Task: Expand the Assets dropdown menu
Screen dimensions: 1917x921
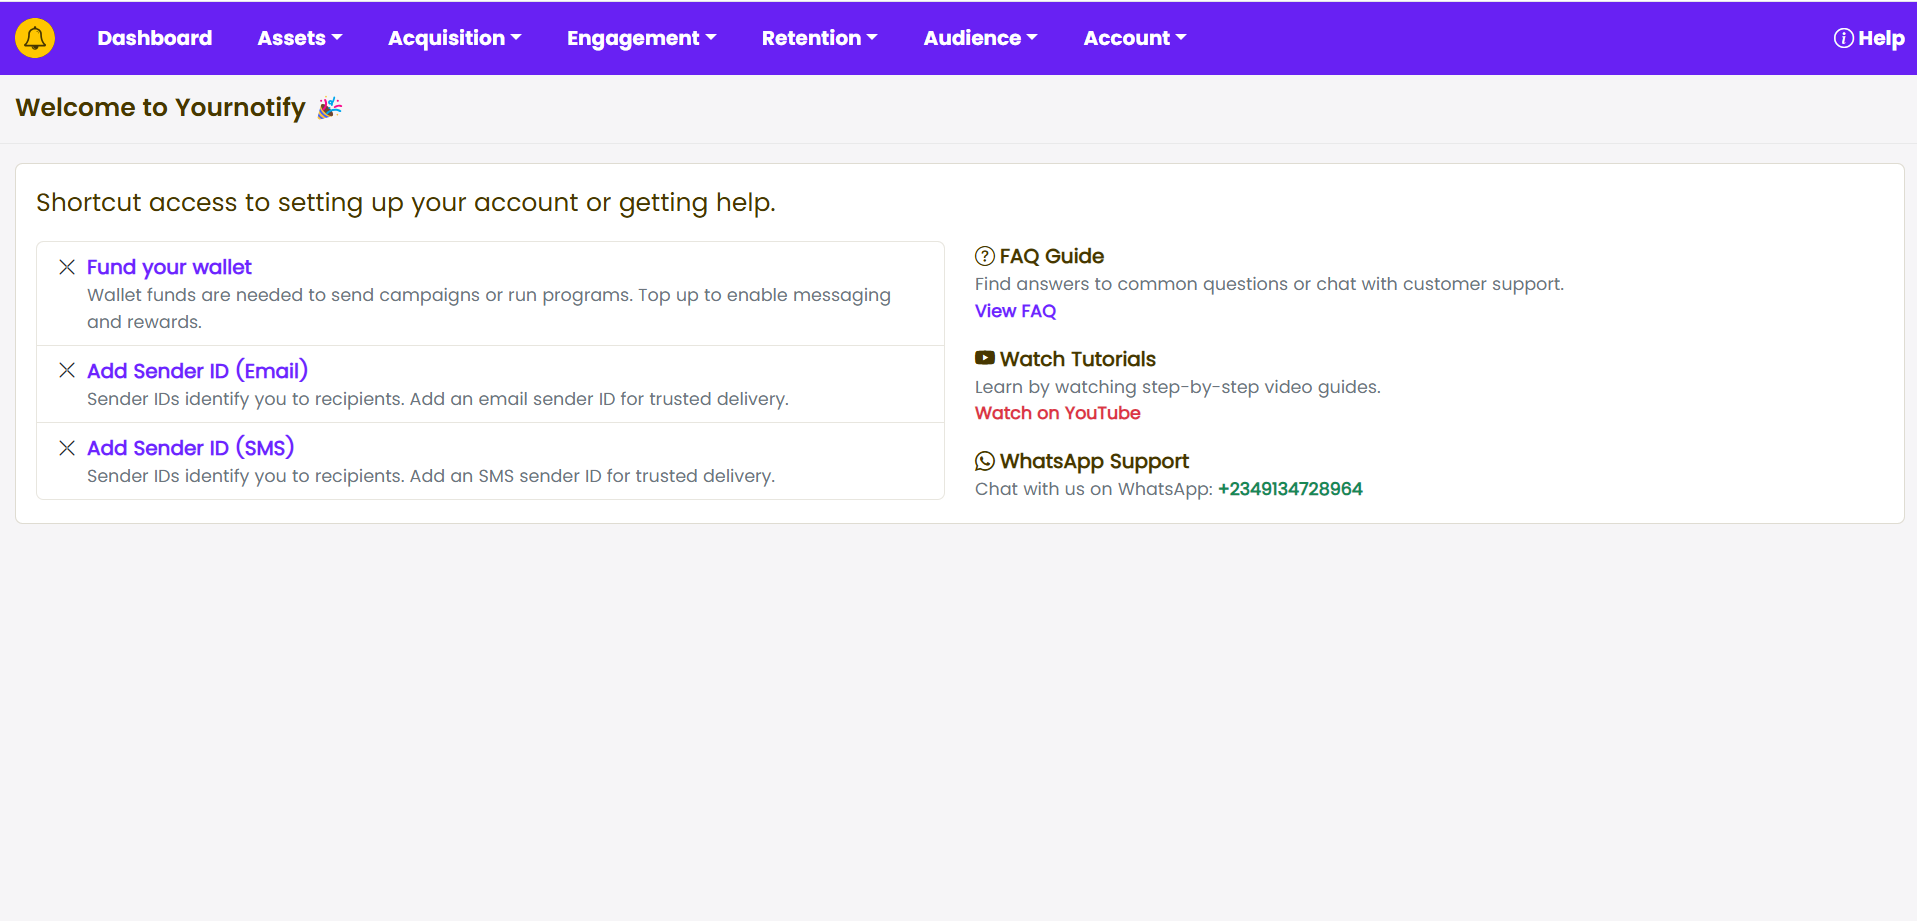Action: [x=299, y=38]
